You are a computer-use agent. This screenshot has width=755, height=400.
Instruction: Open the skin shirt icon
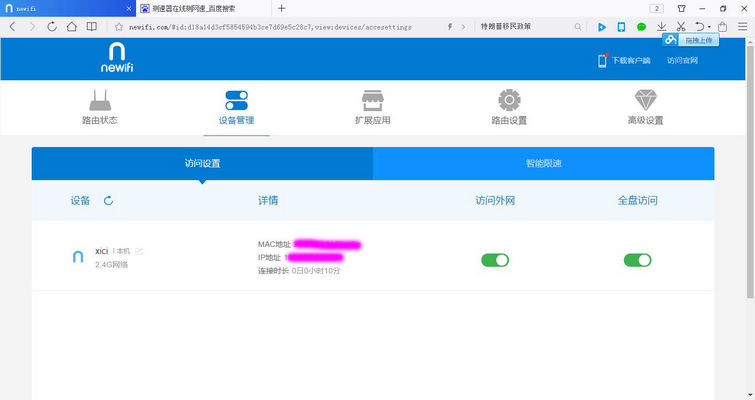click(x=681, y=8)
